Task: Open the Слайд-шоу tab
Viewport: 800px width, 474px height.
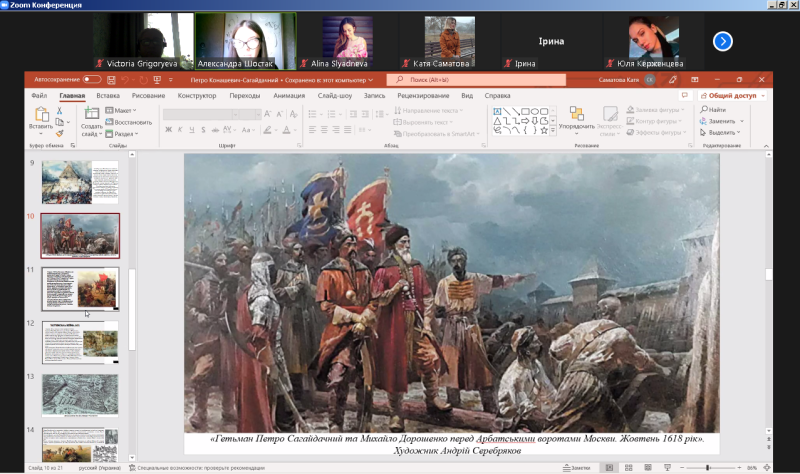Action: tap(335, 95)
